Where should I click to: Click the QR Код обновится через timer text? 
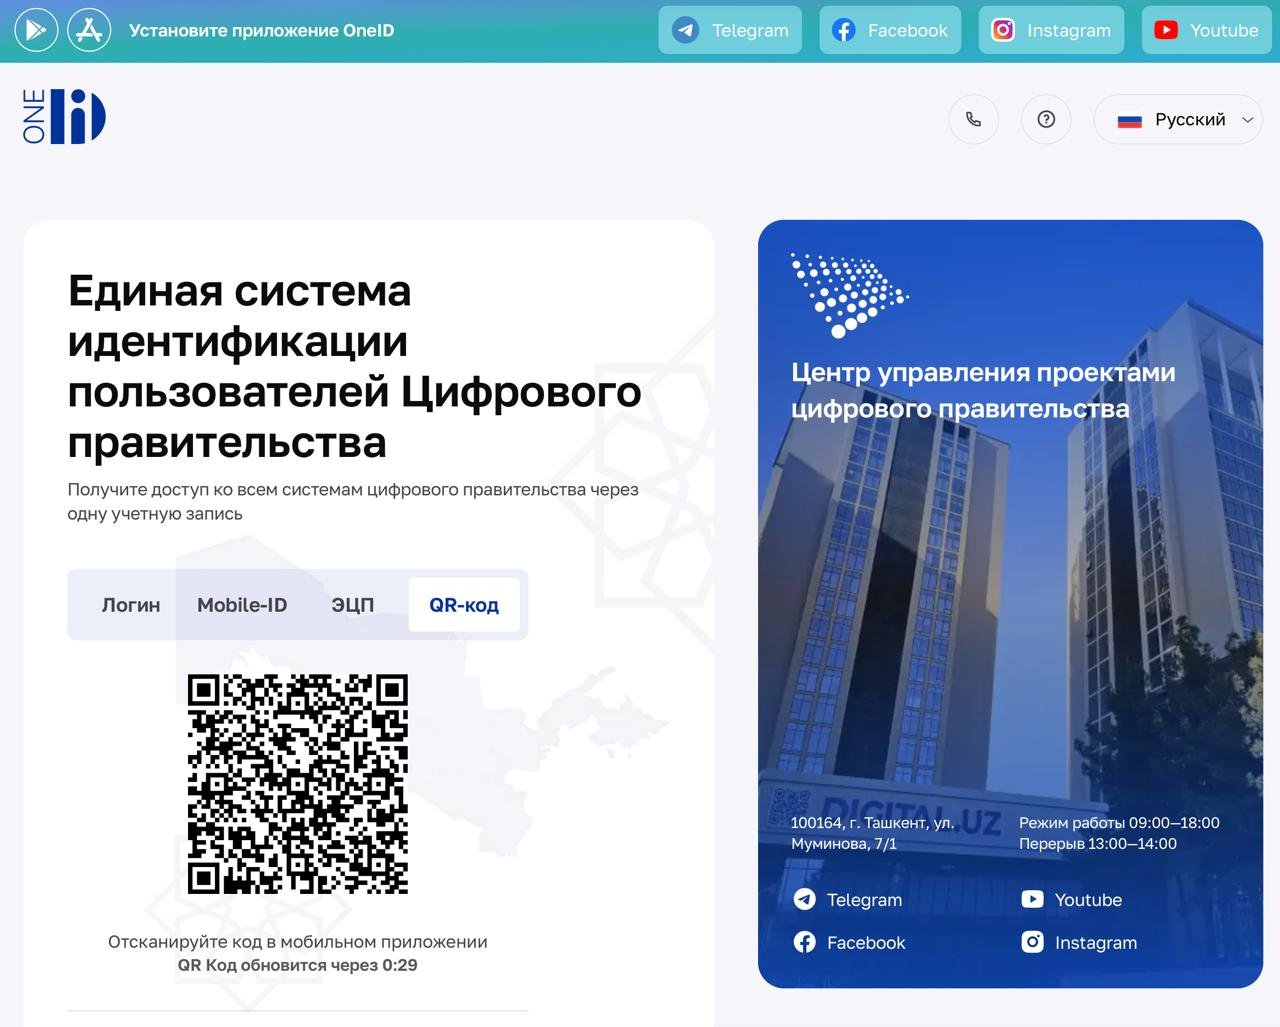pos(298,965)
